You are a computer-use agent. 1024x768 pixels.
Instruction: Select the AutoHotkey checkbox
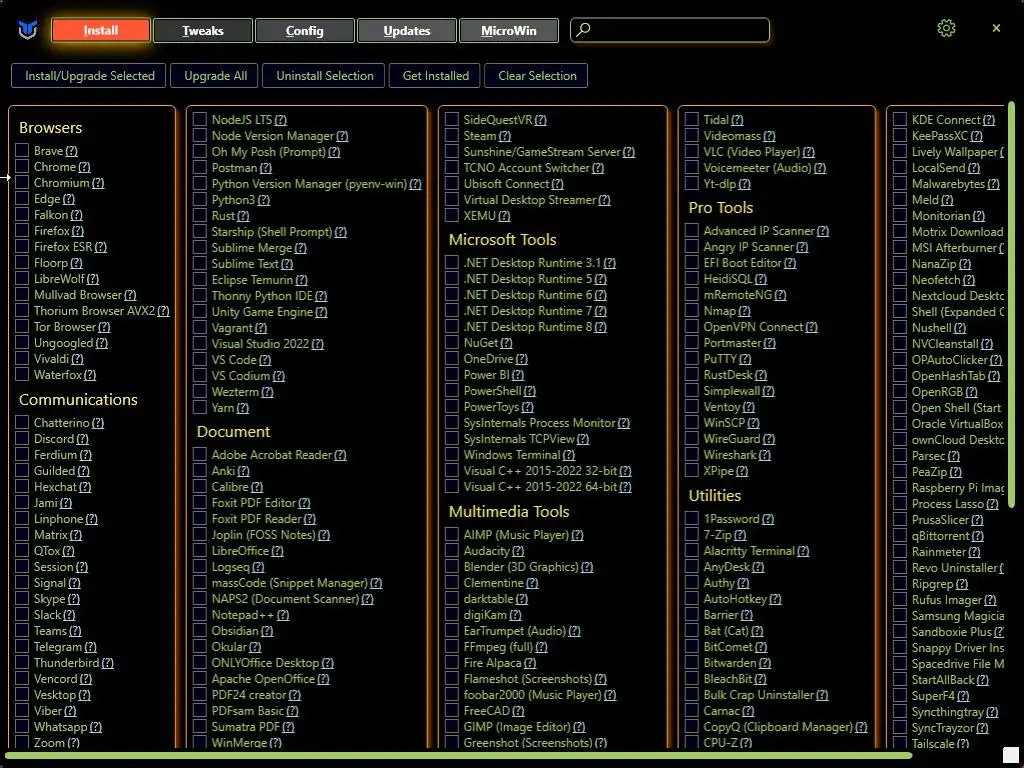692,599
